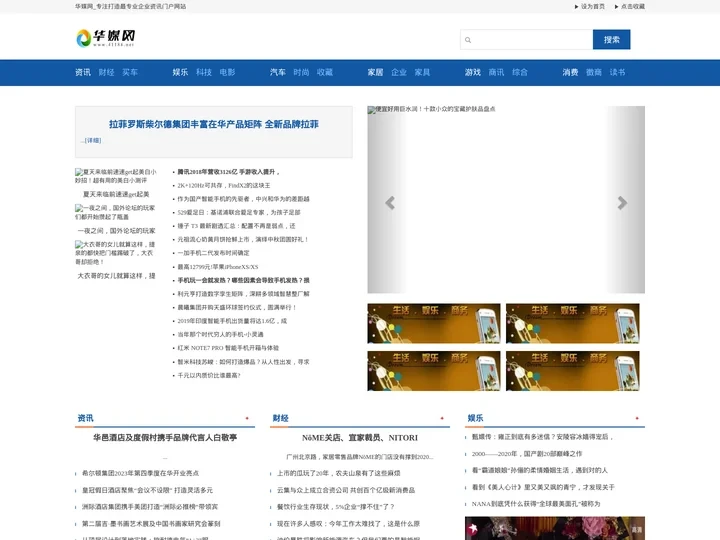Open 电影 in navigation bar
This screenshot has width=720, height=540.
coord(227,72)
